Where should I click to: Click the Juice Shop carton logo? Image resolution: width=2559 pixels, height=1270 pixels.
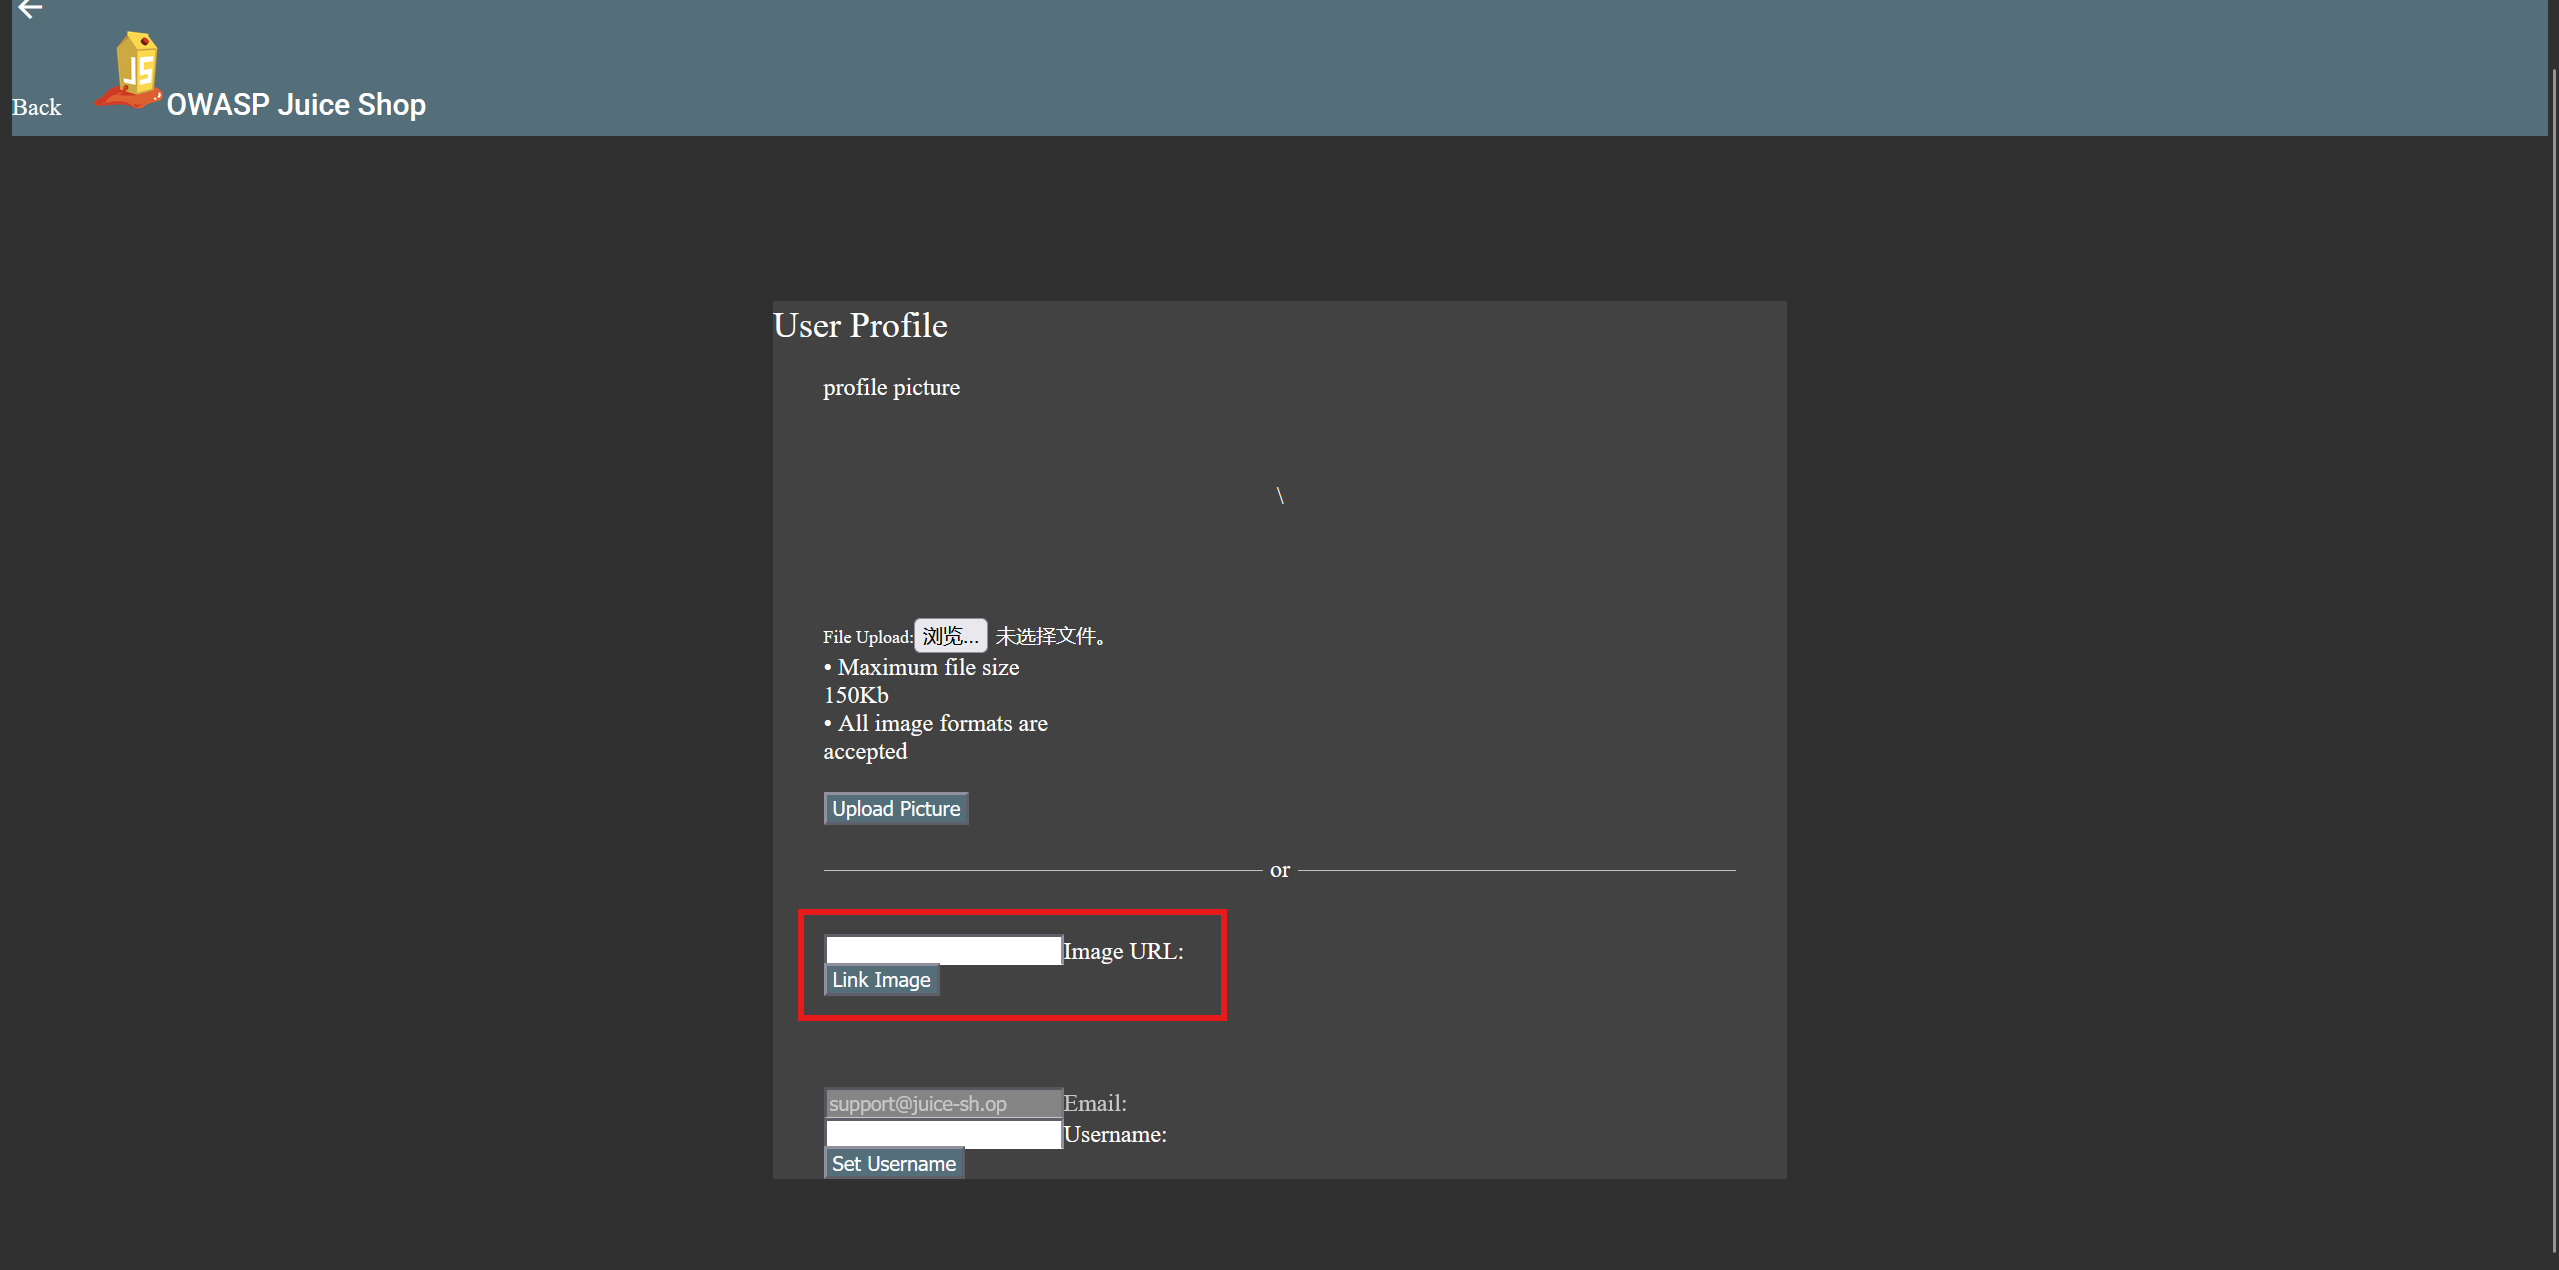tap(130, 70)
